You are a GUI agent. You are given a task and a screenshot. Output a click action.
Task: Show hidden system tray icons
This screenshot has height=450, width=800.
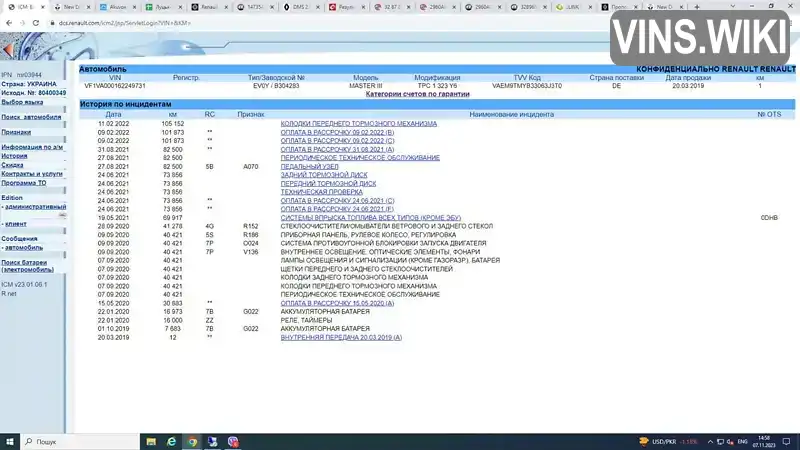(710, 441)
